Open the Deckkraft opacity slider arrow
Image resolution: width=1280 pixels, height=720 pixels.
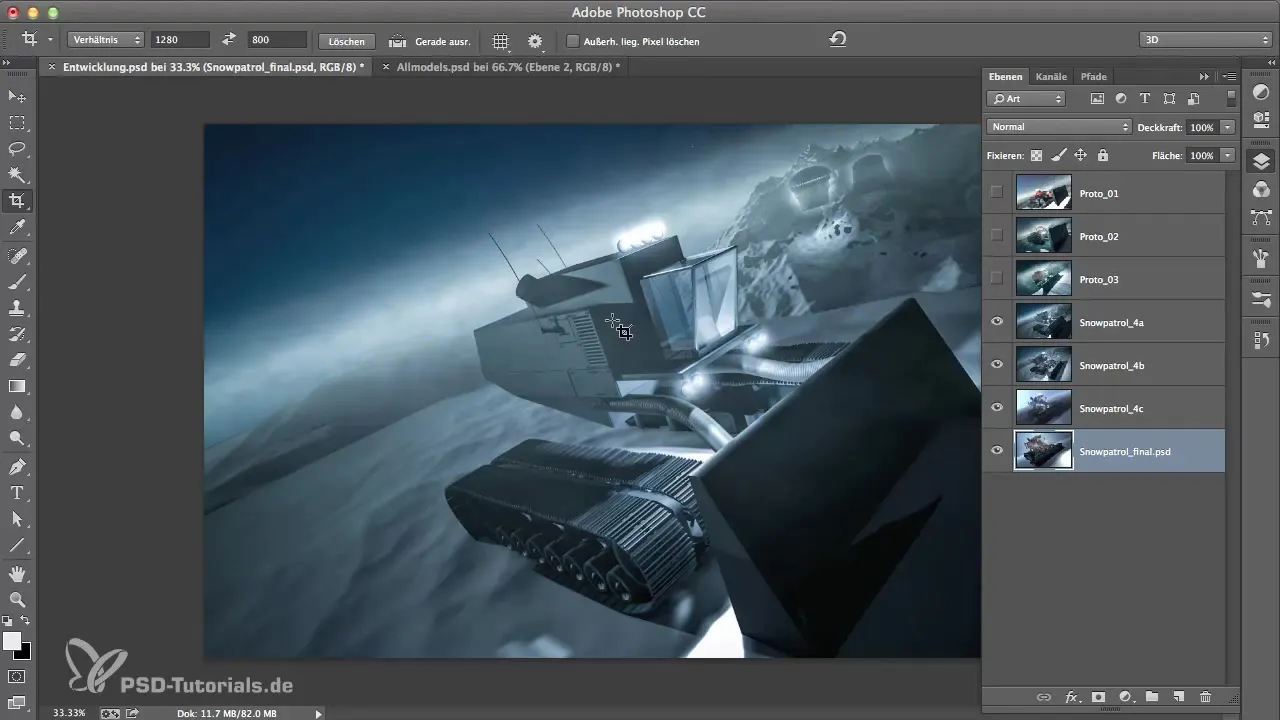click(x=1227, y=127)
